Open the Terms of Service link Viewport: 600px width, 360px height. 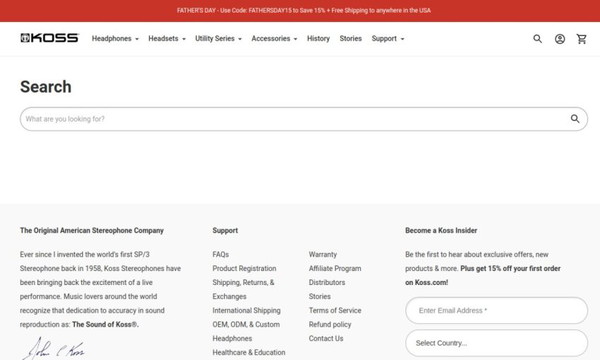pos(335,310)
